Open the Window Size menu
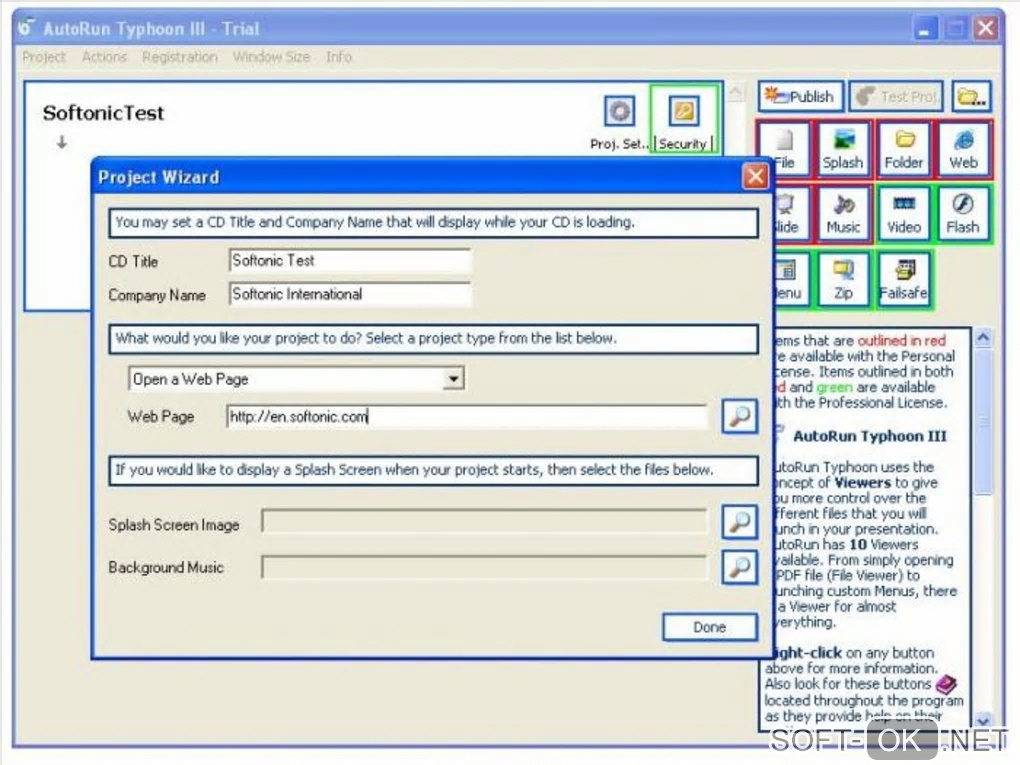The image size is (1020, 765). [x=271, y=57]
